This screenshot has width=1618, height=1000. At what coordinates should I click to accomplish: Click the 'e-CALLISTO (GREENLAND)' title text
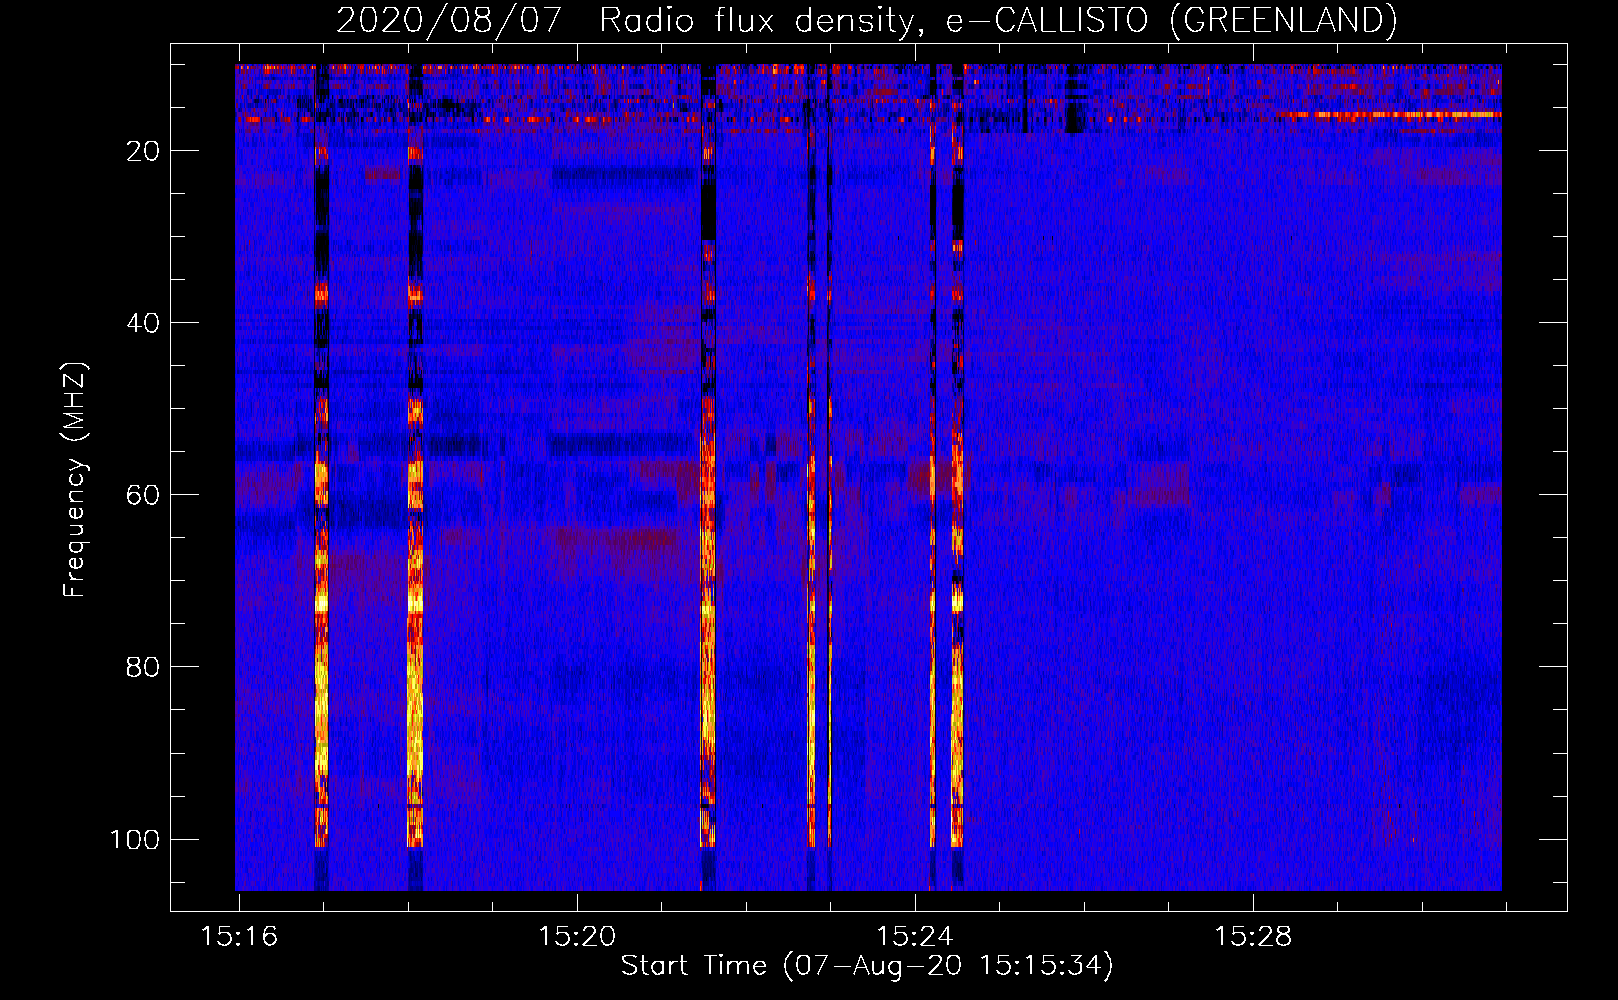tap(1171, 21)
